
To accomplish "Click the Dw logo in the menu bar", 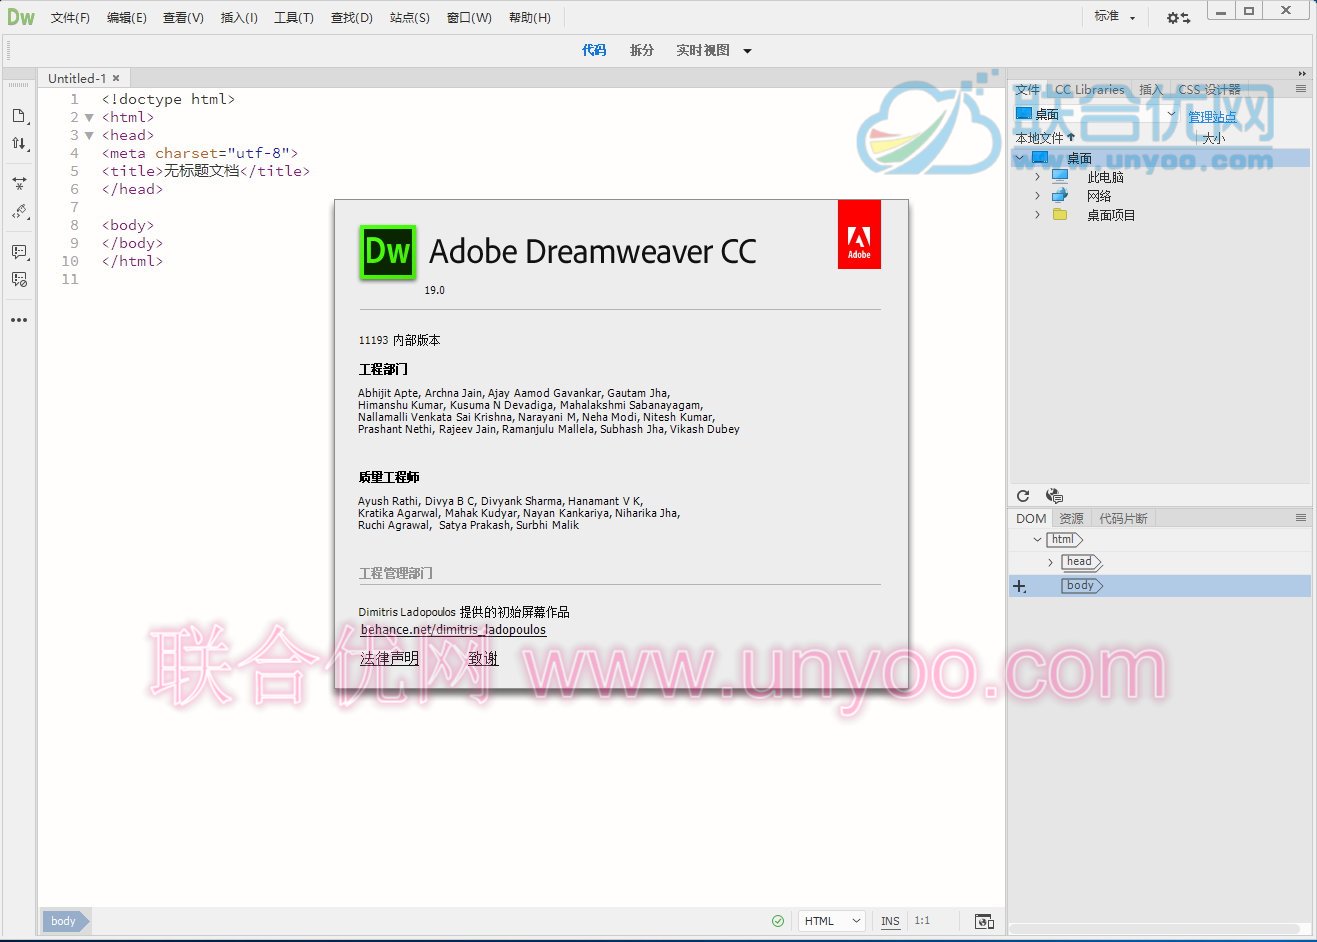I will (21, 17).
